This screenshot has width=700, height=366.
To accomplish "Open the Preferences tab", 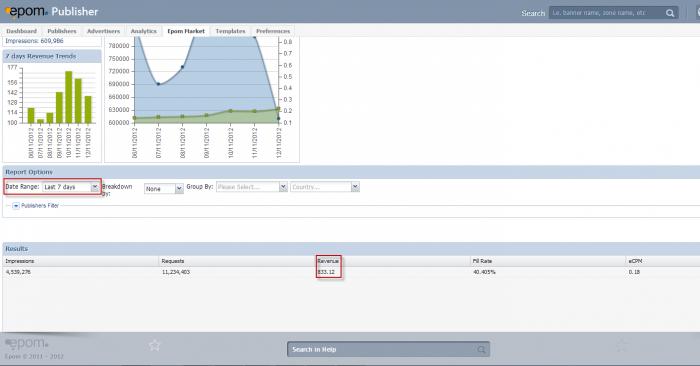I will point(273,31).
